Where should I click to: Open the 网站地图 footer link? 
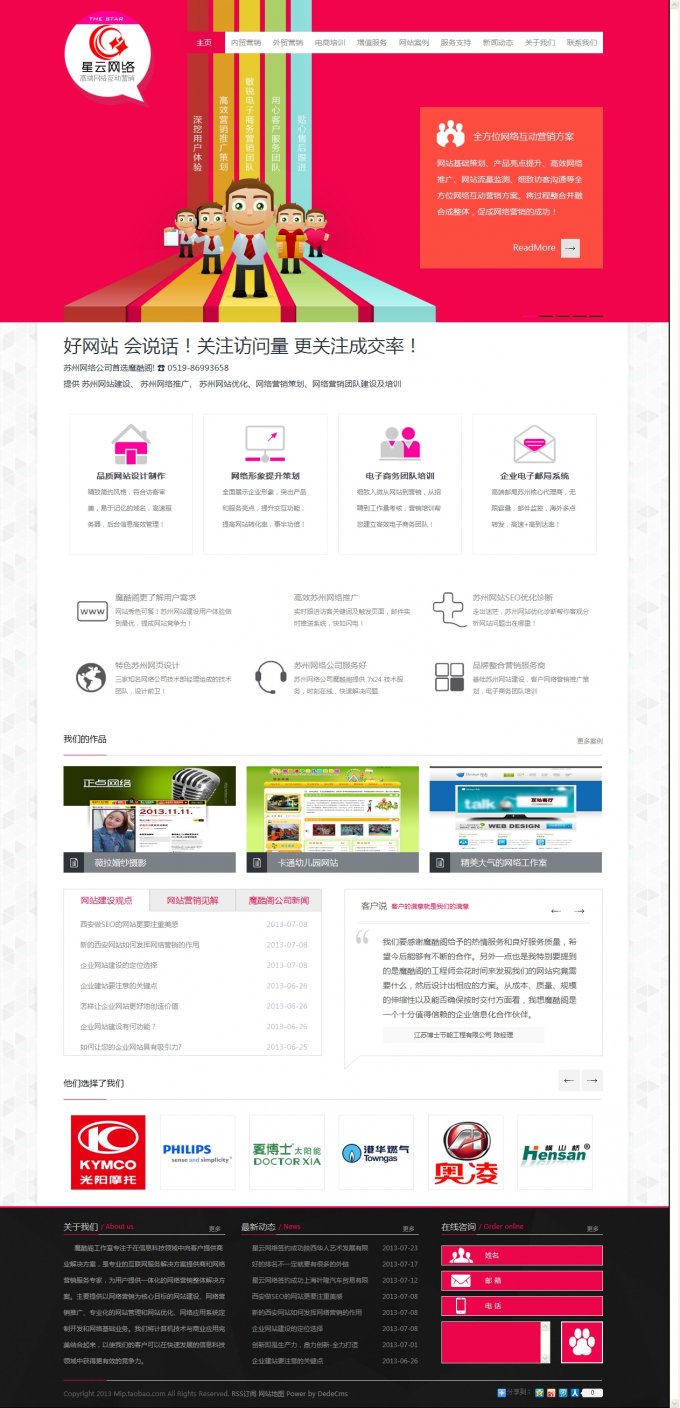[269, 1394]
